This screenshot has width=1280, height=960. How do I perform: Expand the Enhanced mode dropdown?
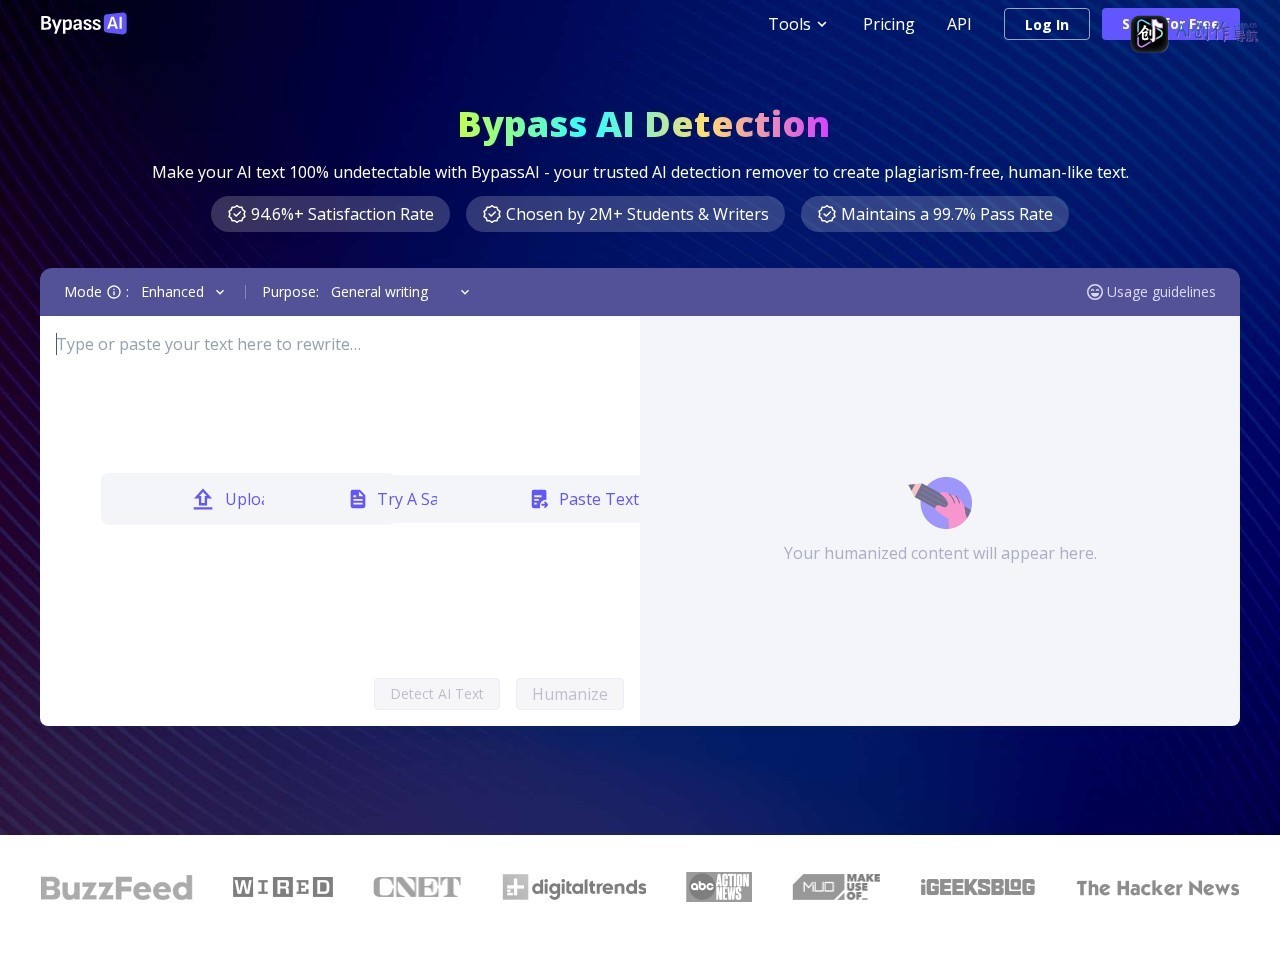pyautogui.click(x=183, y=292)
